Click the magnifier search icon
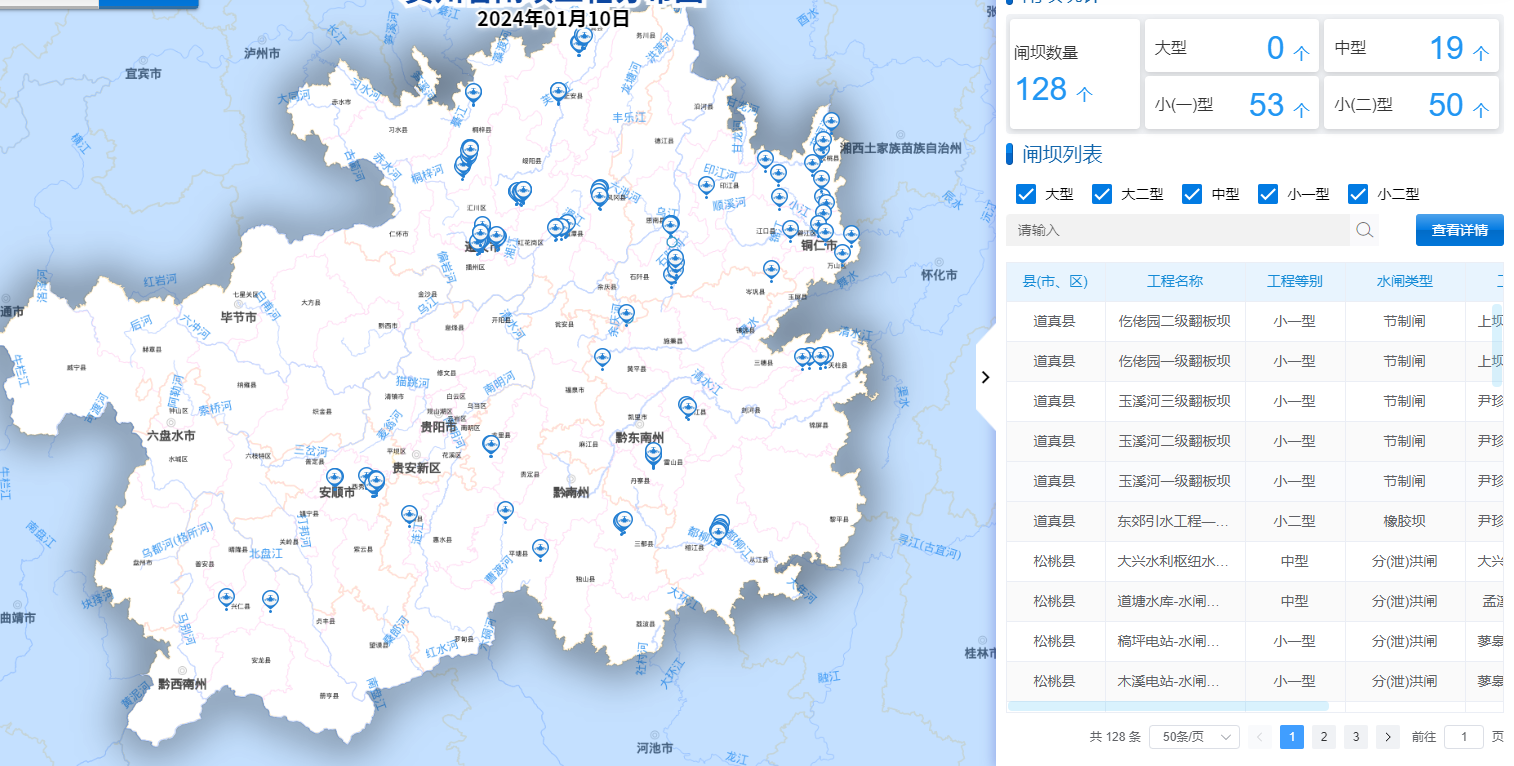 point(1364,230)
